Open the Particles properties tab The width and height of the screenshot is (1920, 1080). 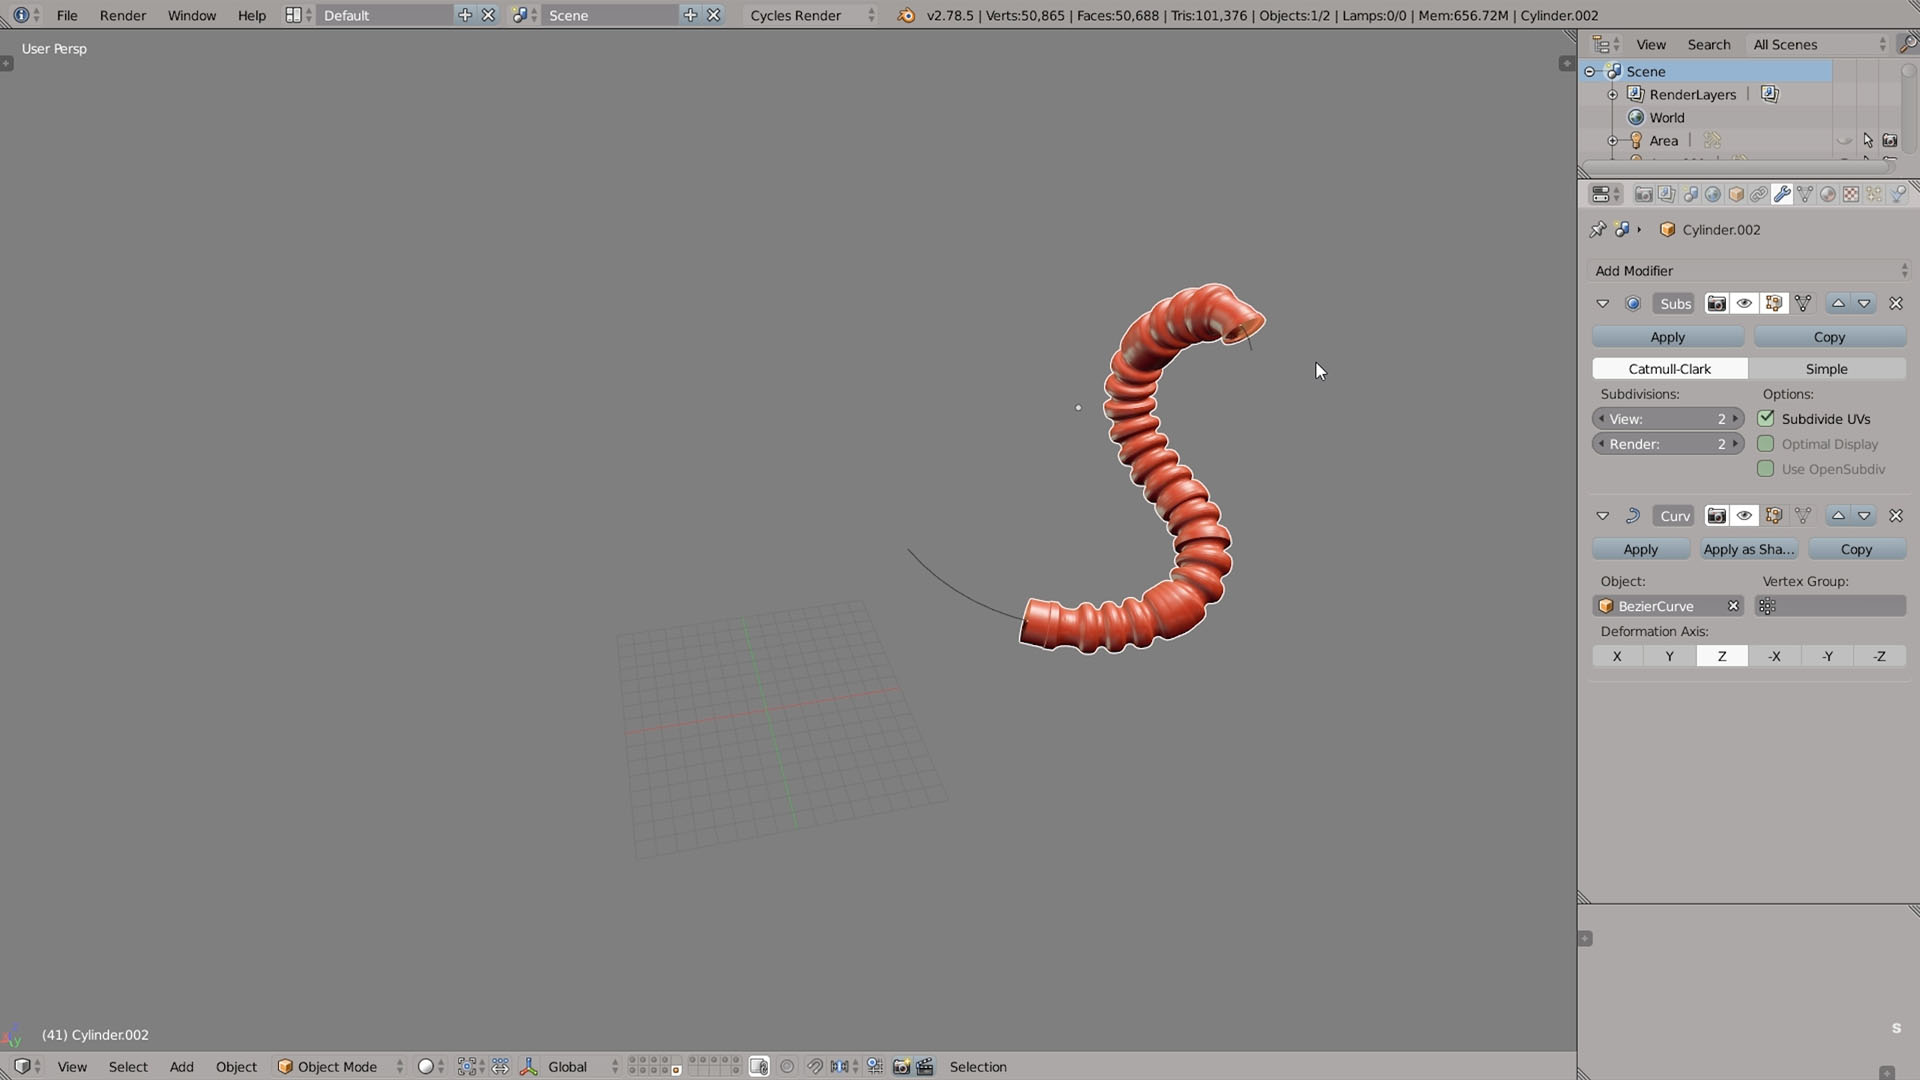coord(1874,194)
